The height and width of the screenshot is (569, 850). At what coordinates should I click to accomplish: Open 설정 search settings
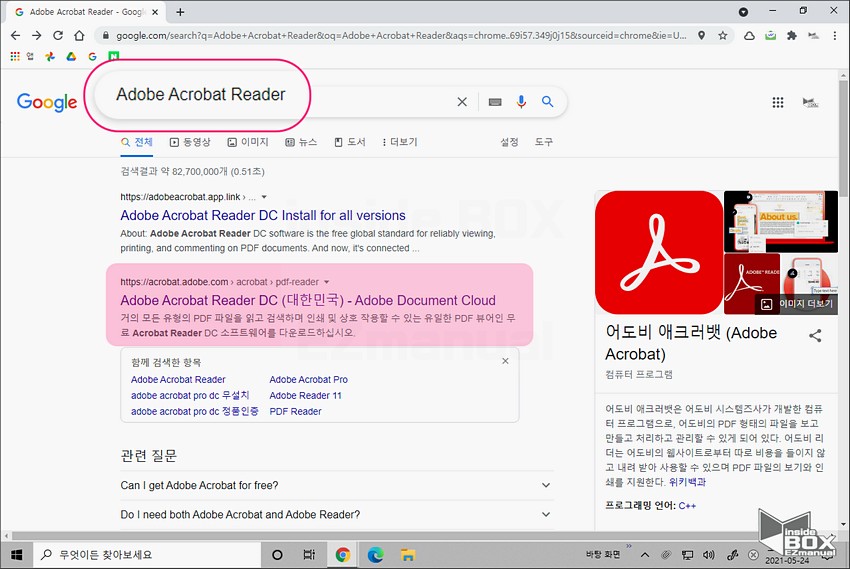click(x=509, y=142)
